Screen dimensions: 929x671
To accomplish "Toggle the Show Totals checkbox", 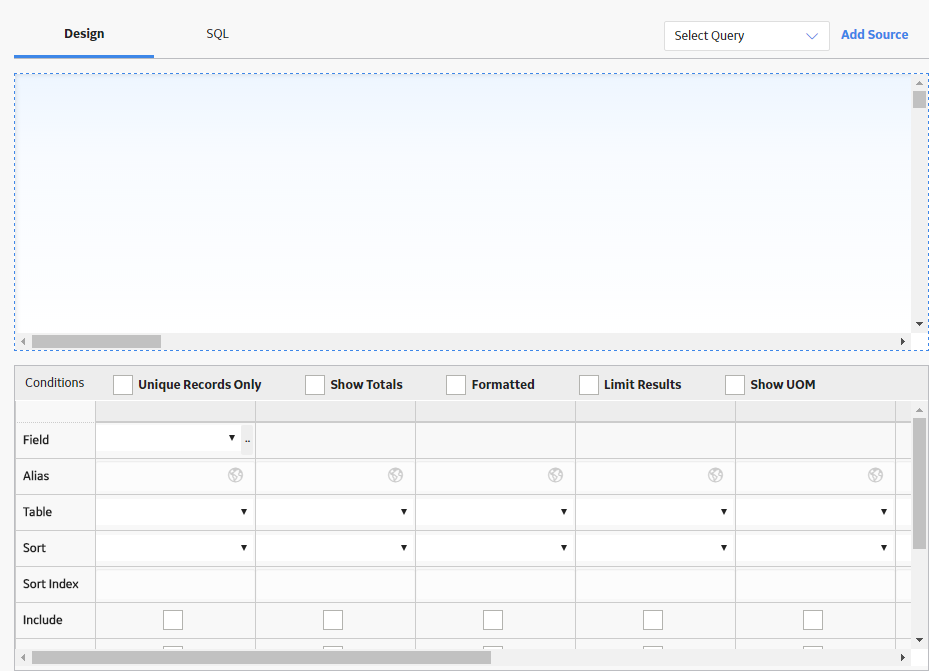I will [315, 384].
